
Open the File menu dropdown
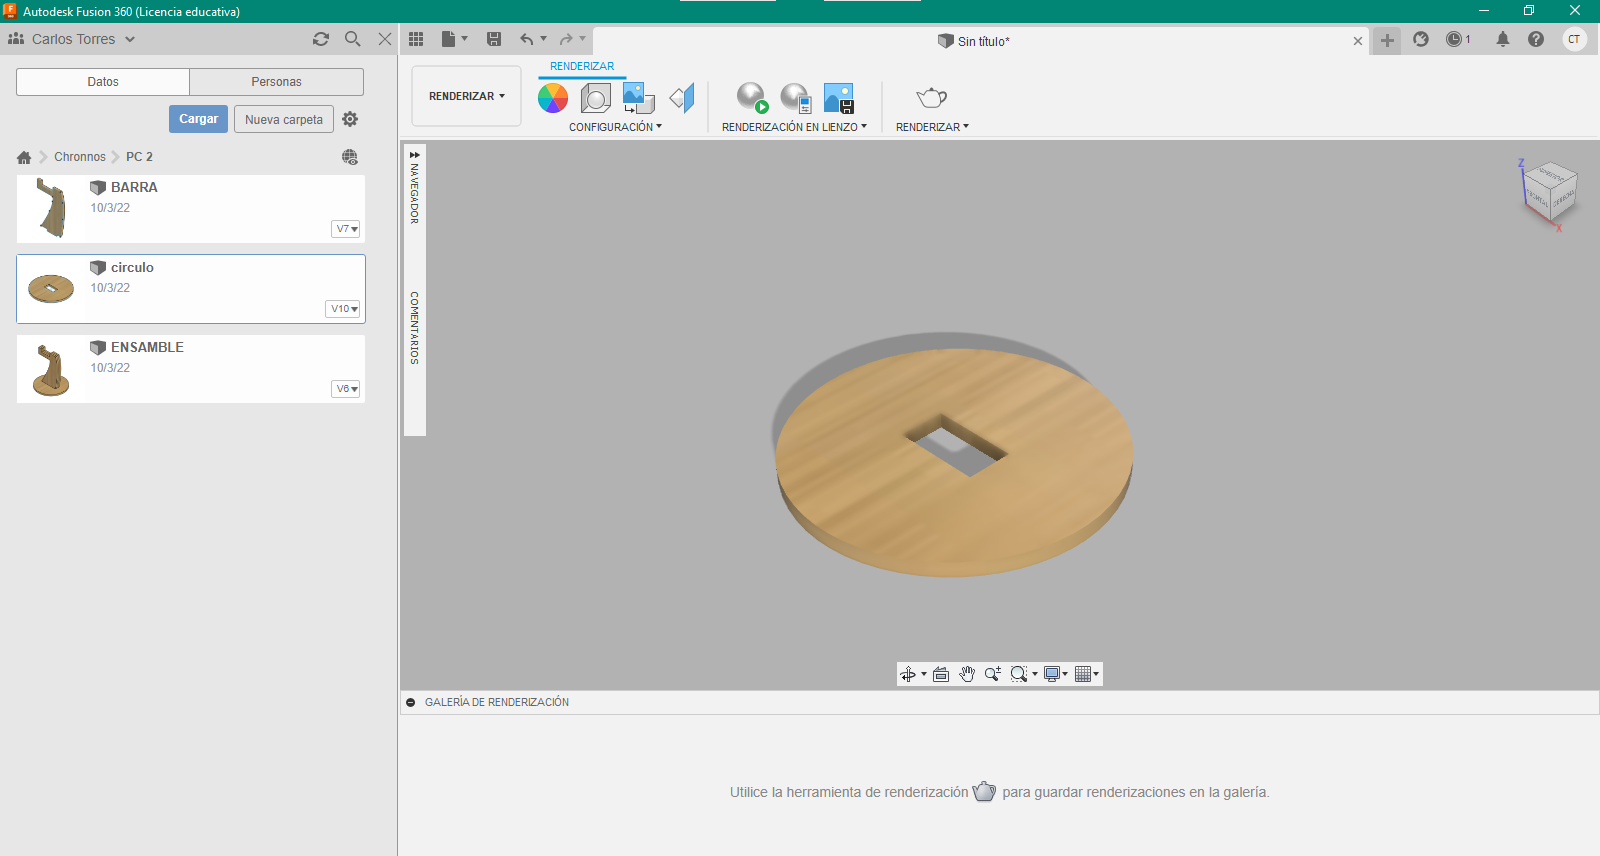click(454, 39)
